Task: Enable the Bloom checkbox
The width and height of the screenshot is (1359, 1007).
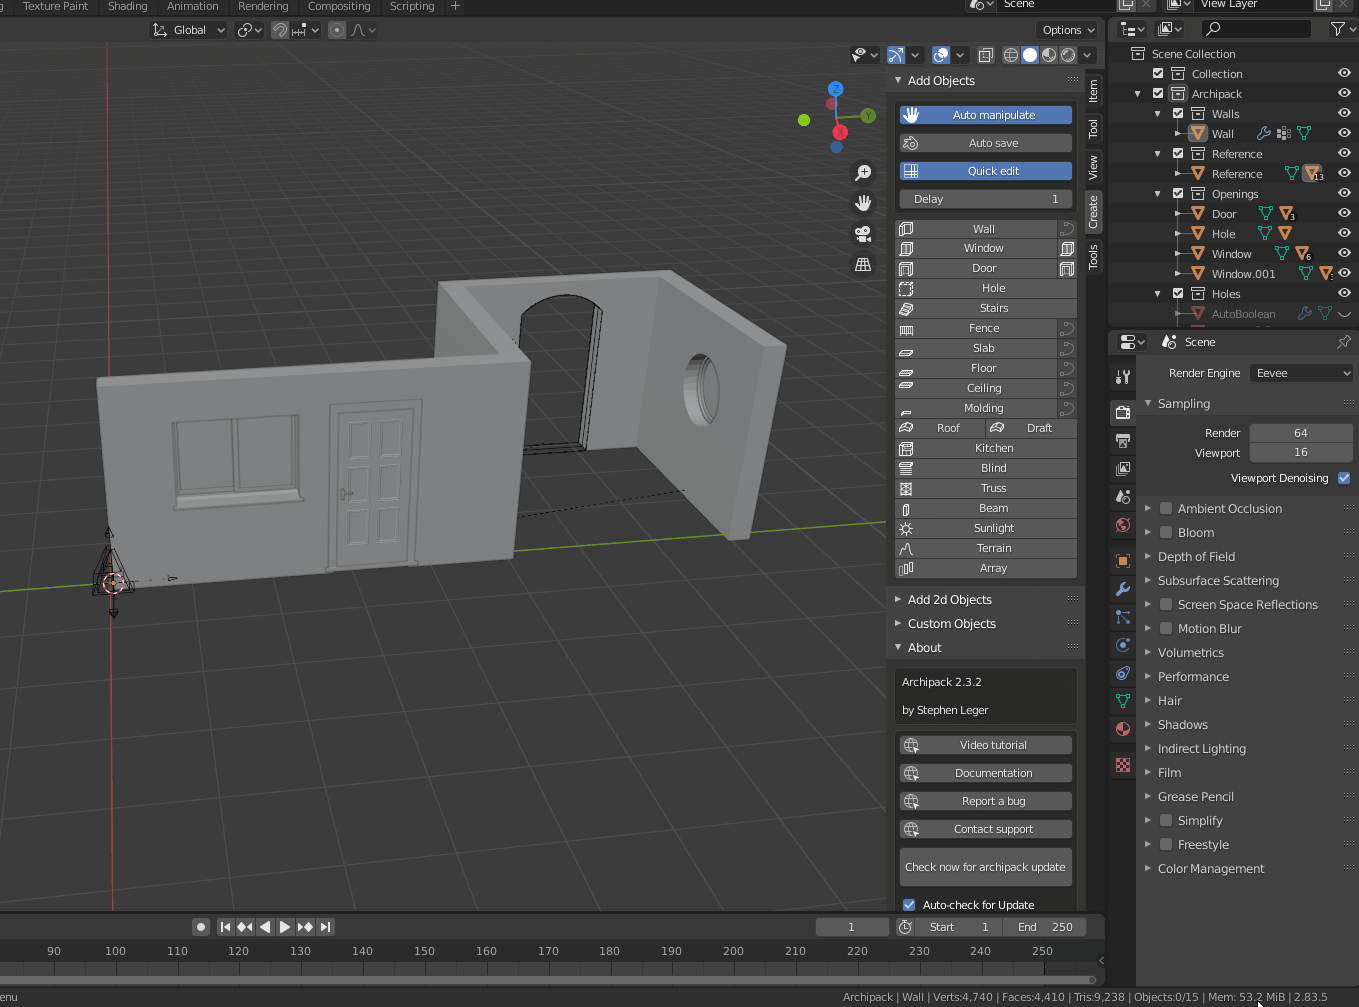Action: (1166, 532)
